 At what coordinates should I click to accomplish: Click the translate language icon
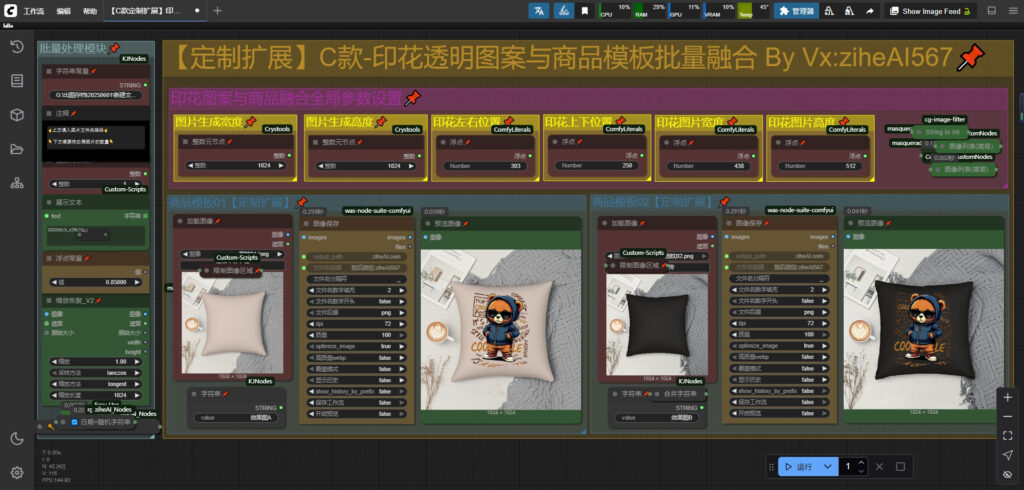[x=538, y=10]
